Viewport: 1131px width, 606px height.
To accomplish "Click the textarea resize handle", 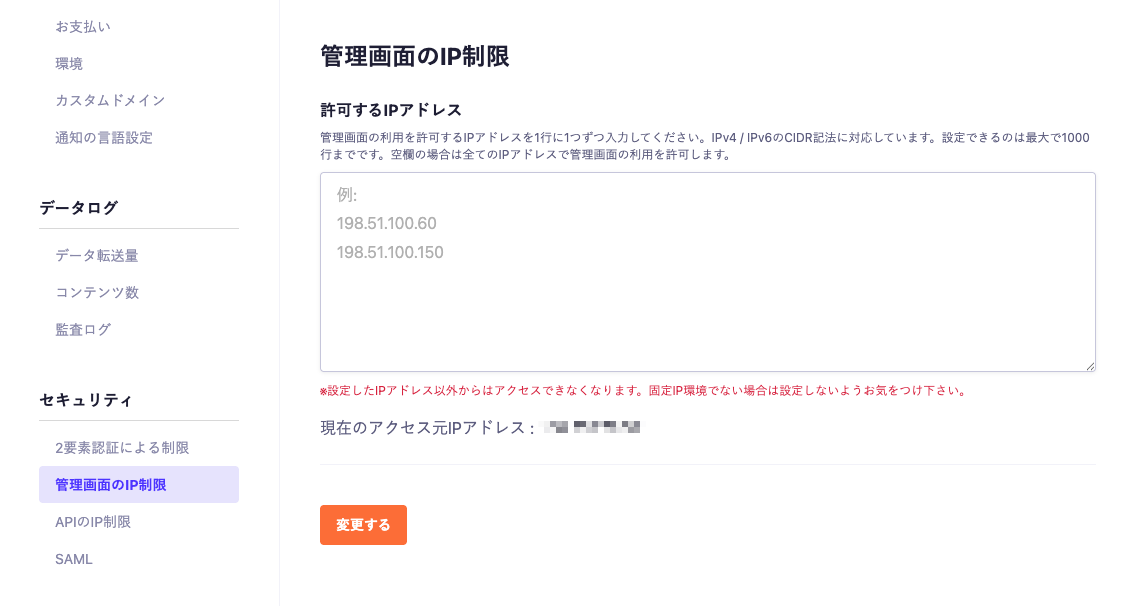I will pyautogui.click(x=1090, y=366).
